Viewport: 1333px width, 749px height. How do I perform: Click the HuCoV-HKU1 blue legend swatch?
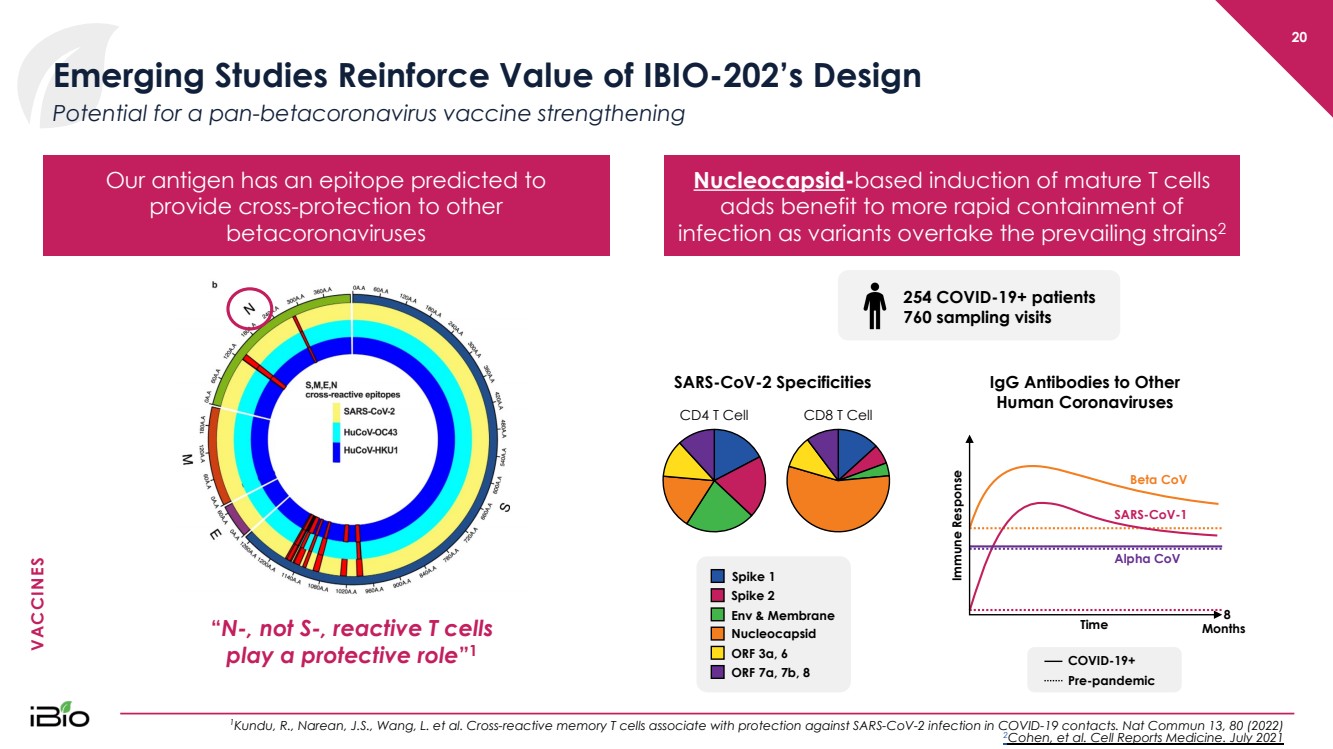tap(336, 450)
